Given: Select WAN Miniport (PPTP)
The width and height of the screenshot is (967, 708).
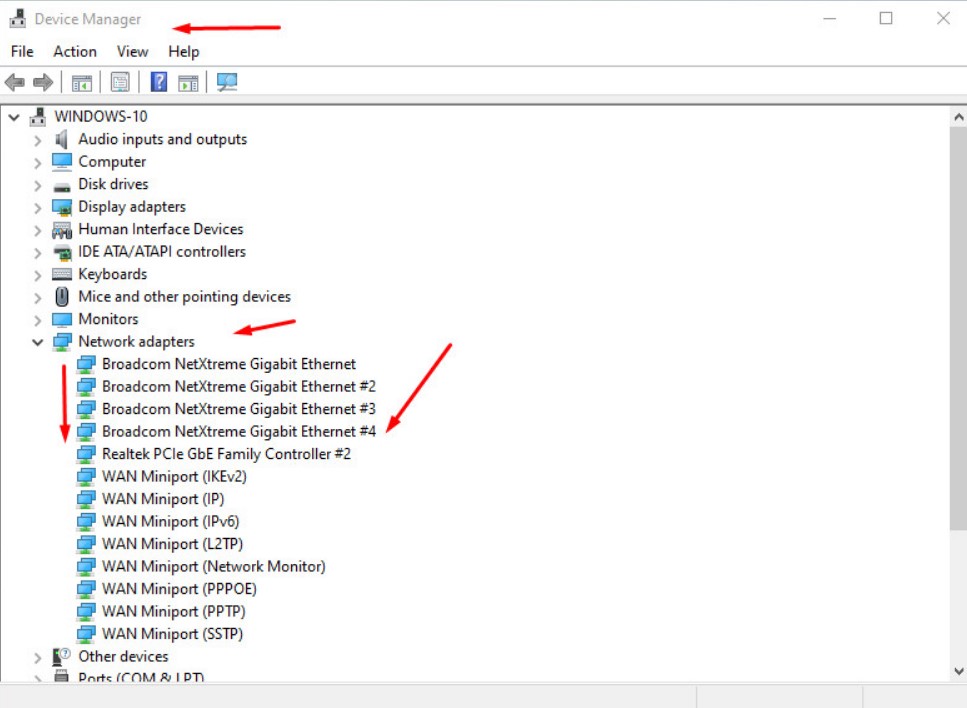Looking at the screenshot, I should 173,611.
